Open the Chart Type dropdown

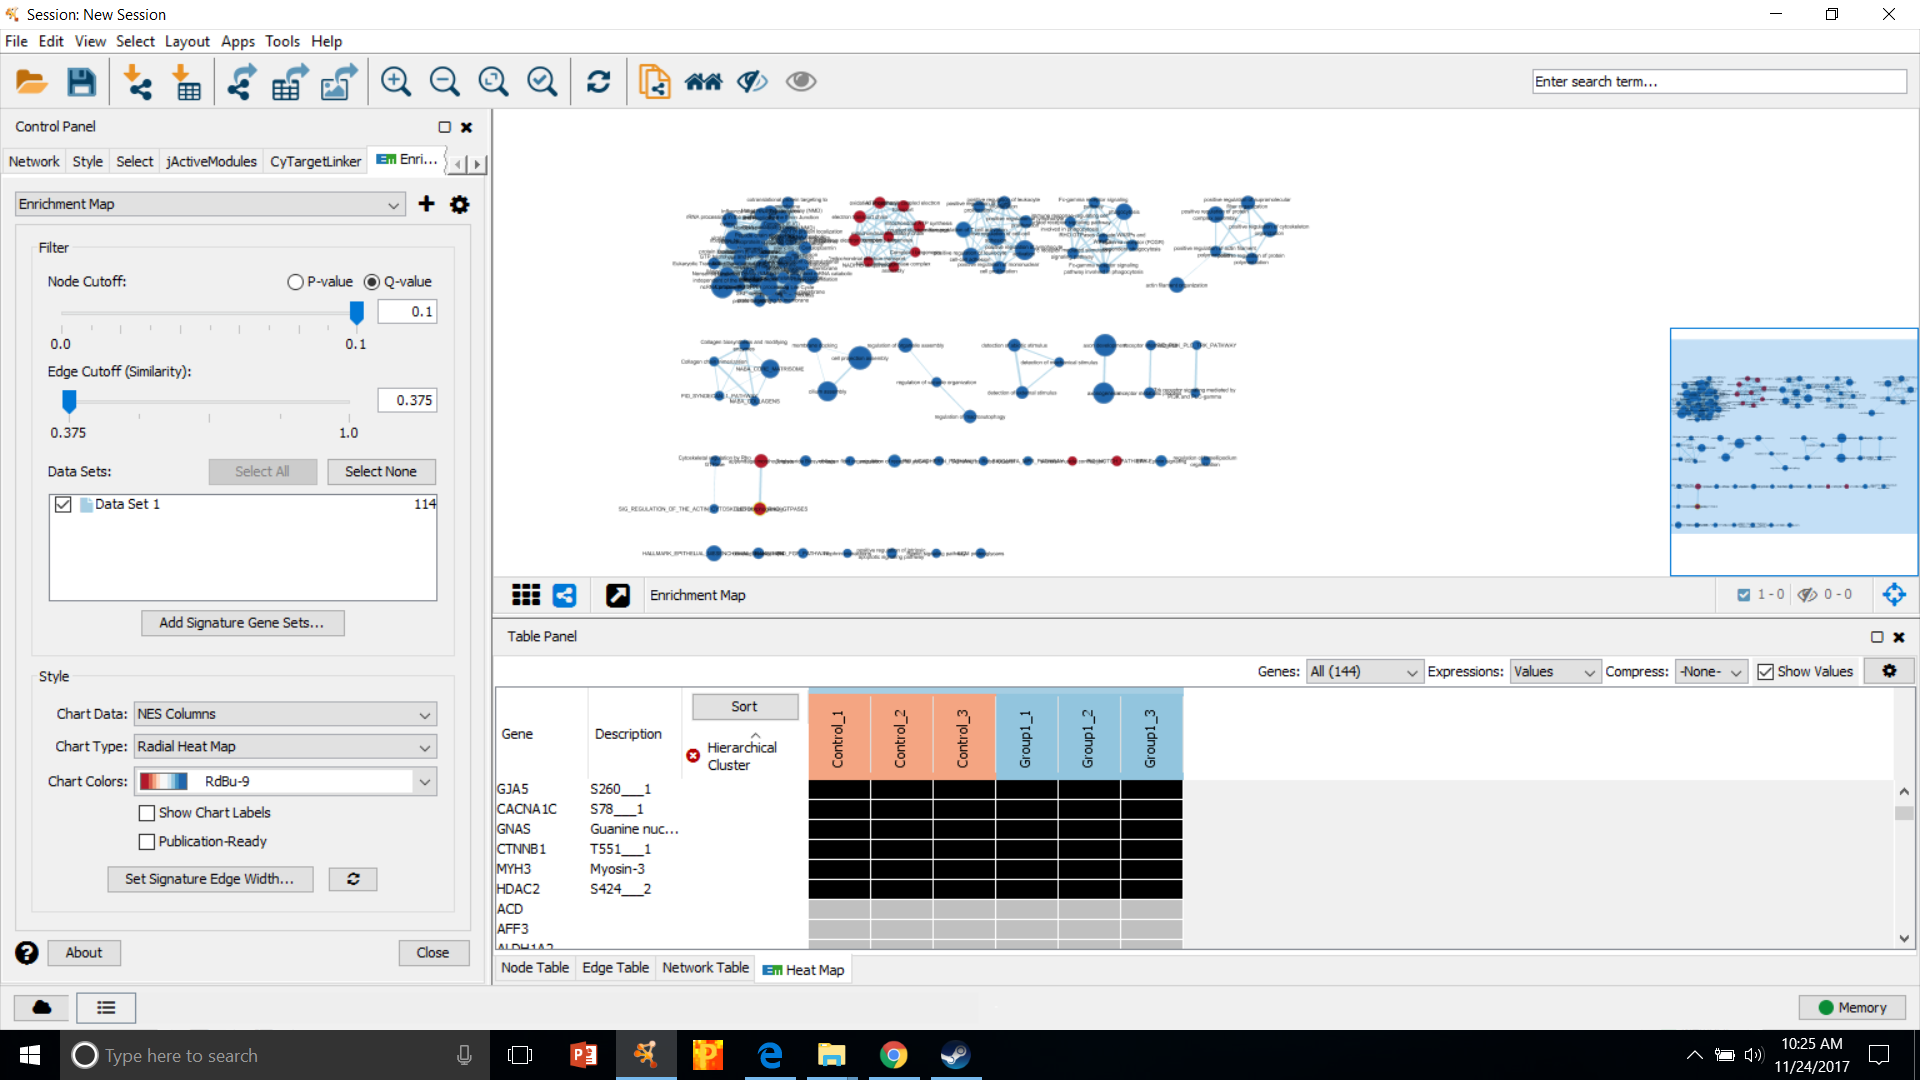284,746
